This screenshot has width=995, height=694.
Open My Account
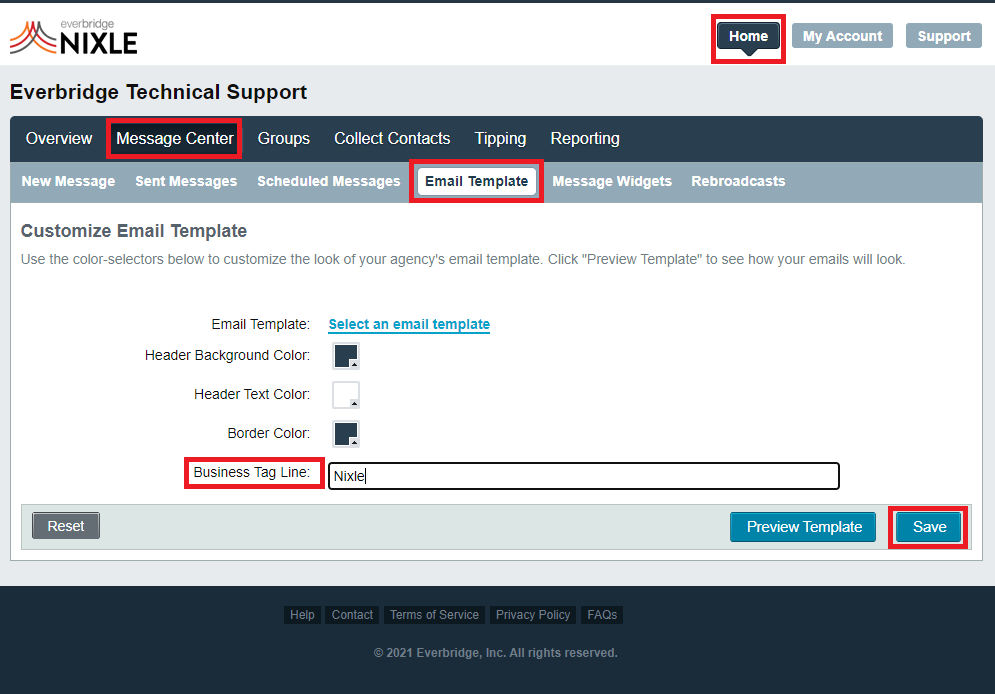pyautogui.click(x=842, y=36)
